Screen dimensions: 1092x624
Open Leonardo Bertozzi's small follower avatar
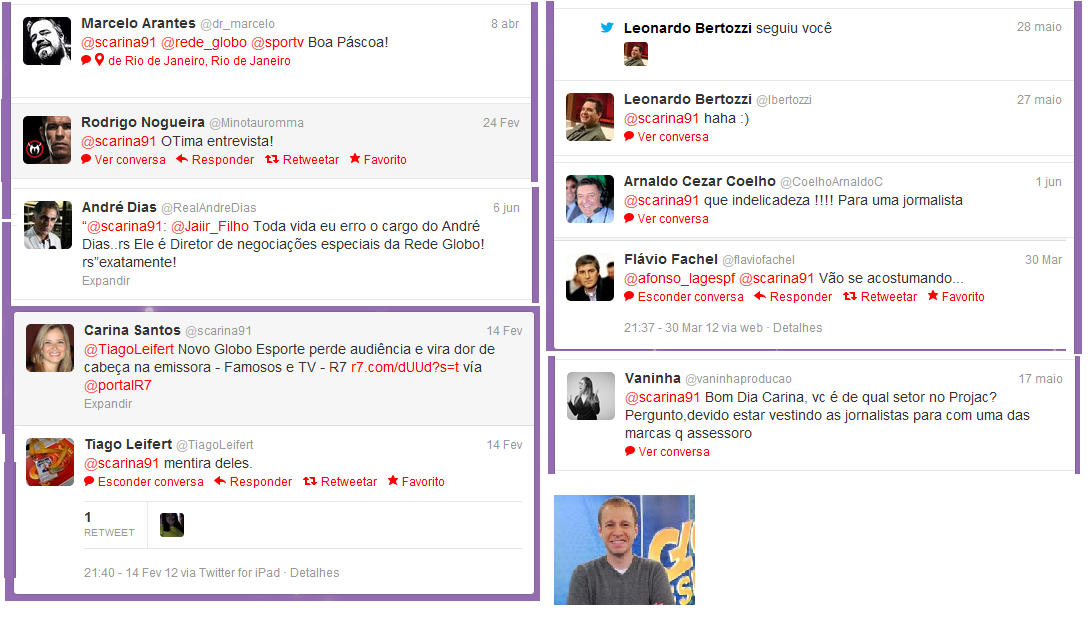[x=636, y=54]
